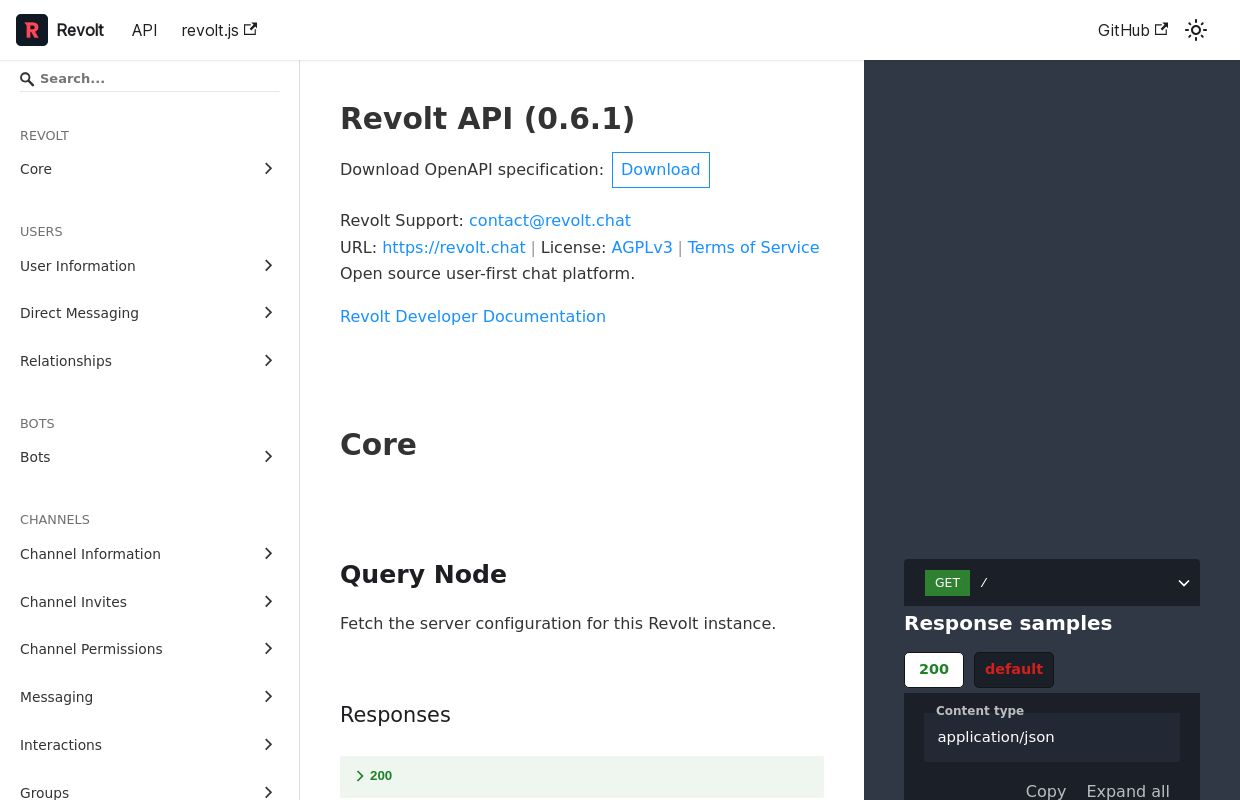
Task: Select Interactions in the sidebar
Action: pyautogui.click(x=61, y=745)
